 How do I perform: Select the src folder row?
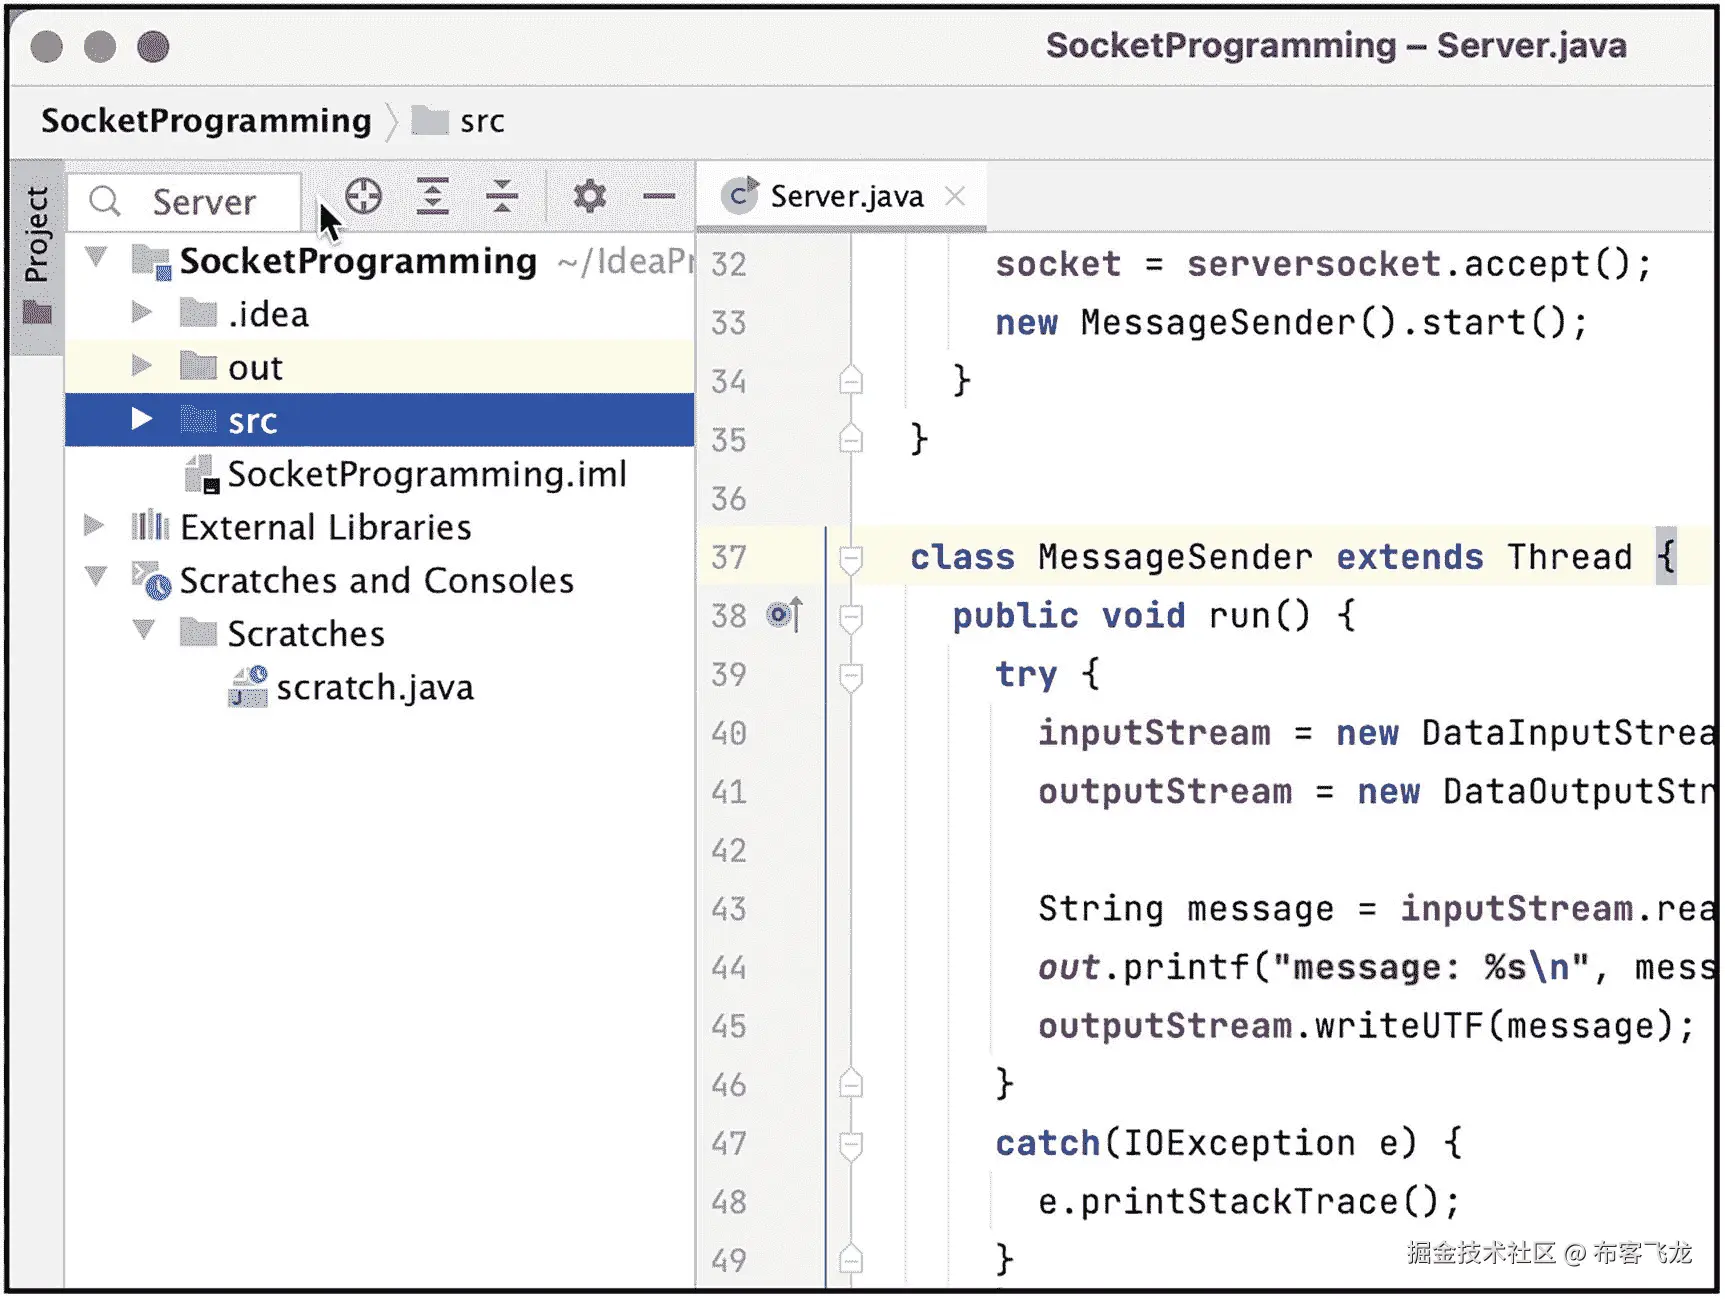click(x=380, y=420)
